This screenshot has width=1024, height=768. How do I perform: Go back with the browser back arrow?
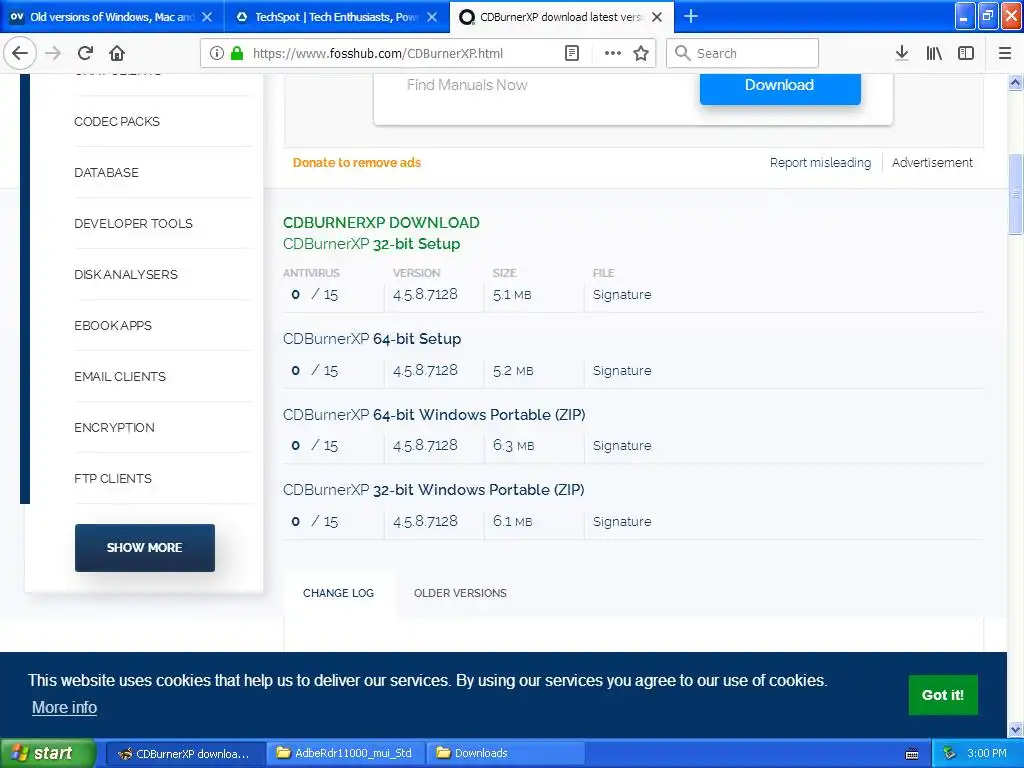point(20,54)
